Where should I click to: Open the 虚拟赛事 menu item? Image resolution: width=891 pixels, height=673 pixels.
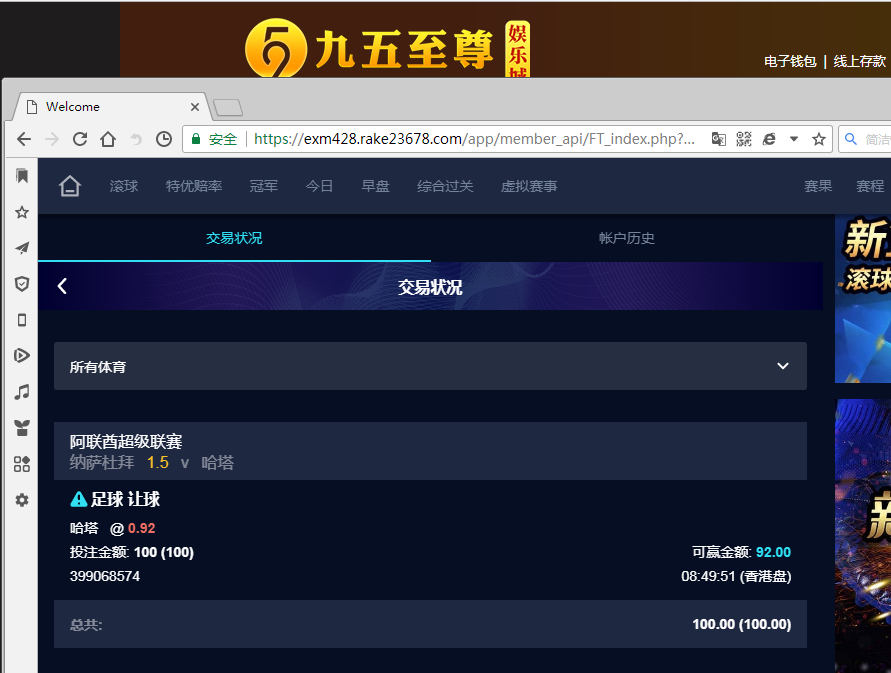(529, 186)
